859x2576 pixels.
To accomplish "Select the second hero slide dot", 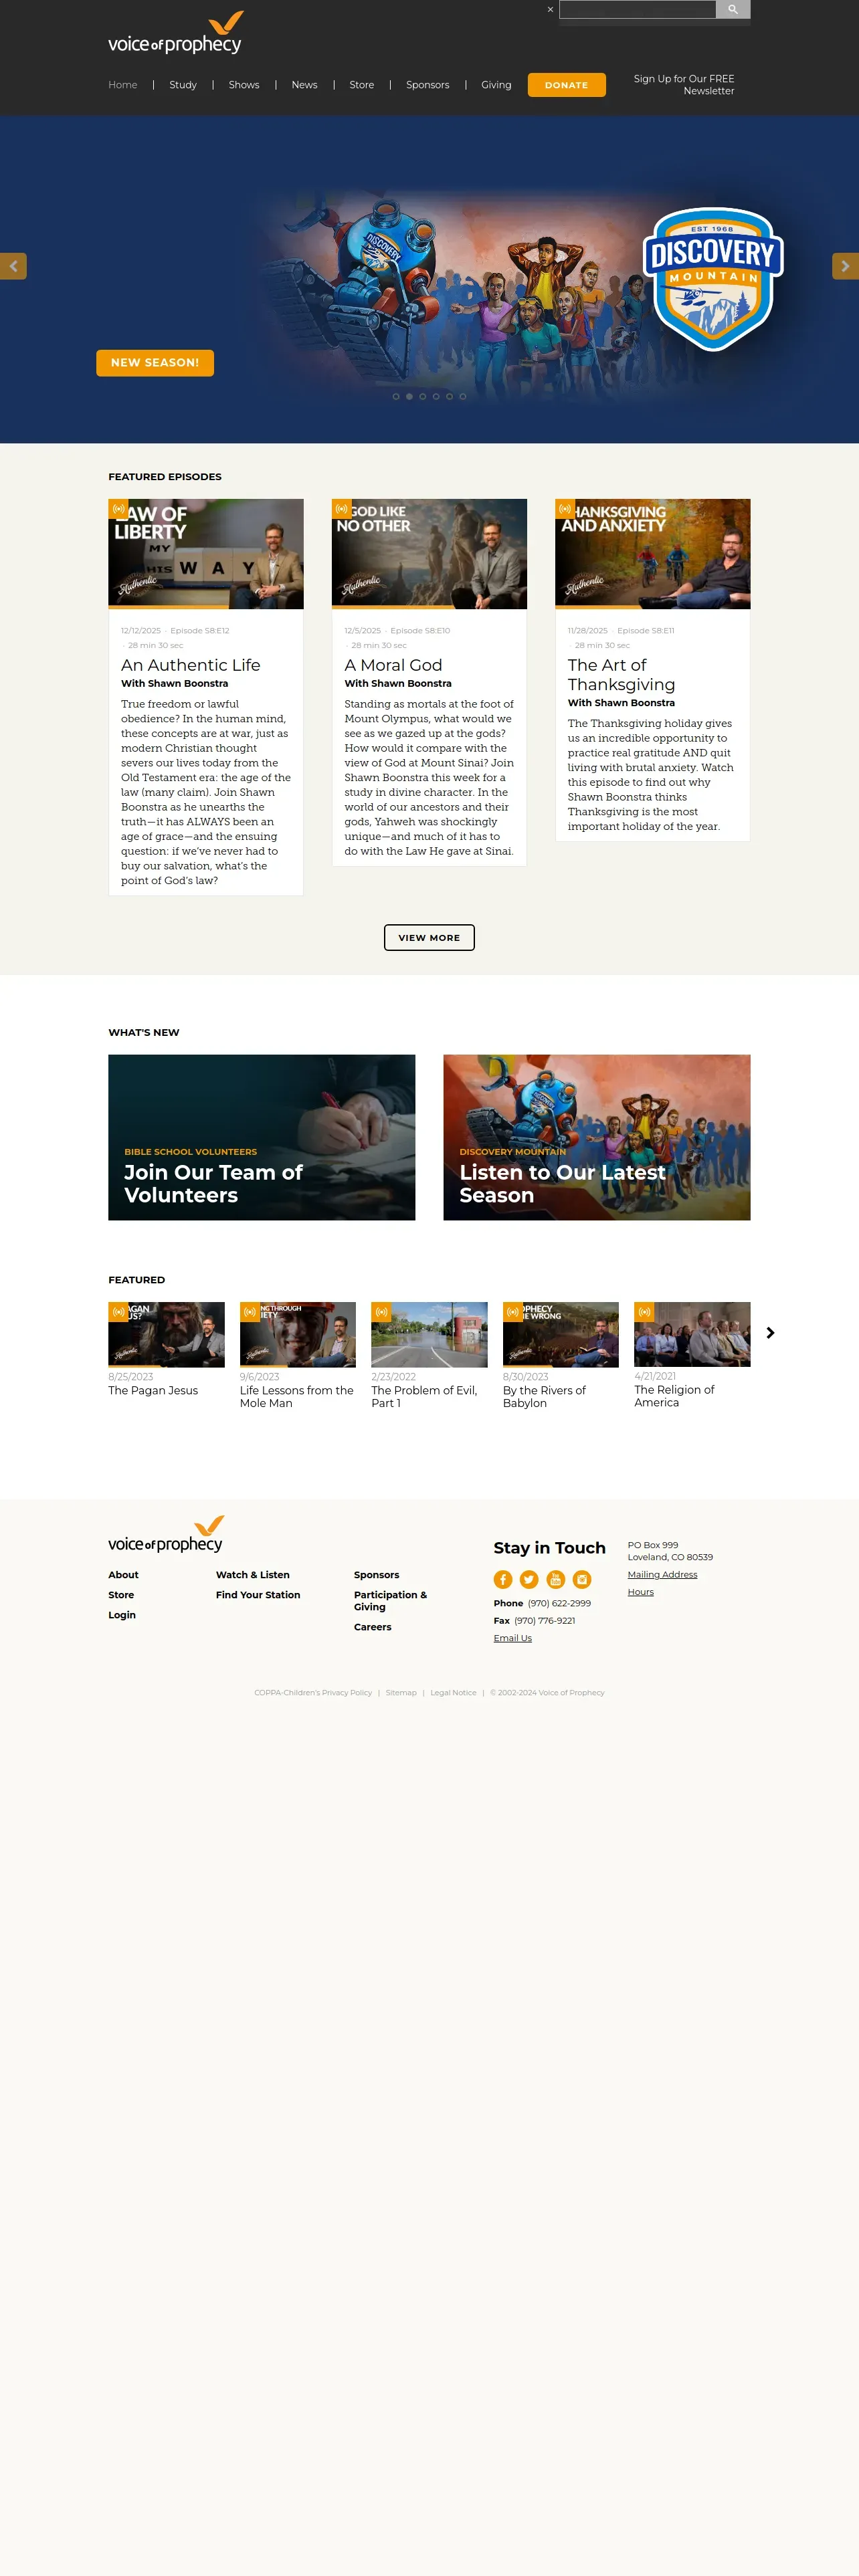I will point(409,397).
